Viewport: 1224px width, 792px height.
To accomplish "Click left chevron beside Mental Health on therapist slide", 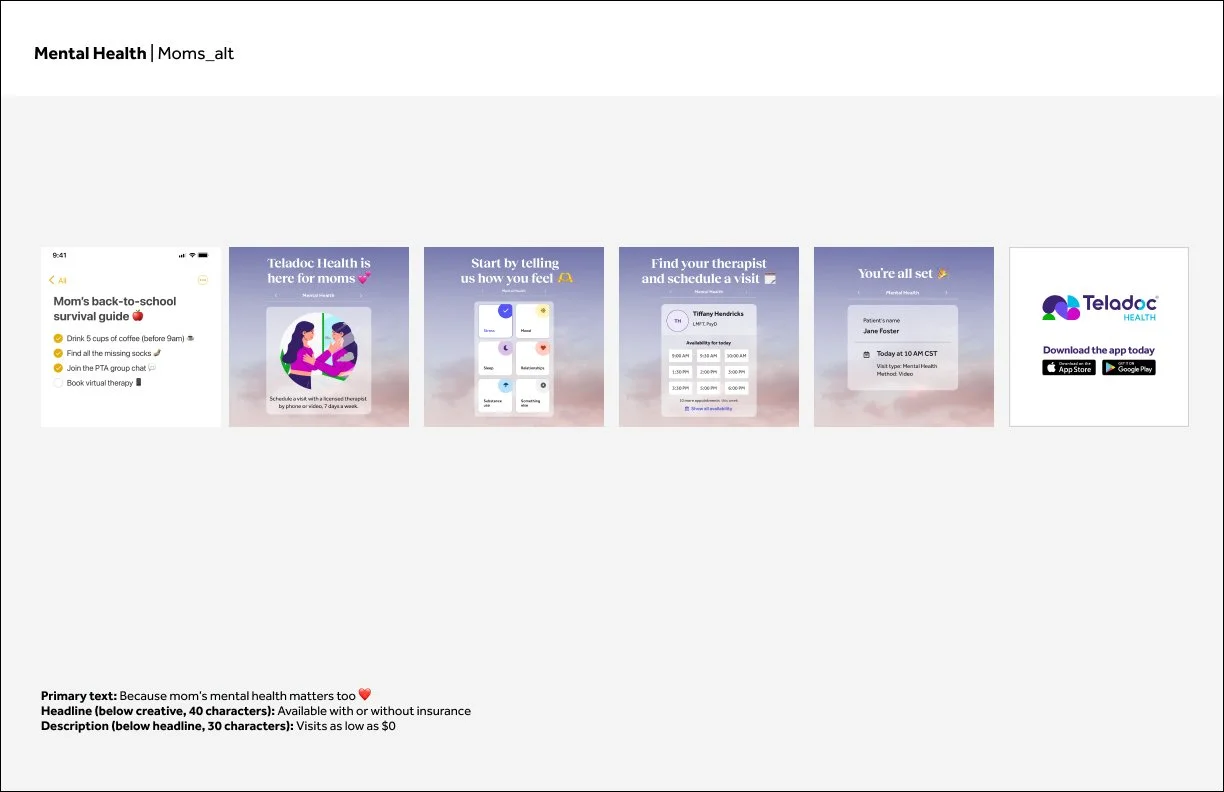I will coord(671,292).
